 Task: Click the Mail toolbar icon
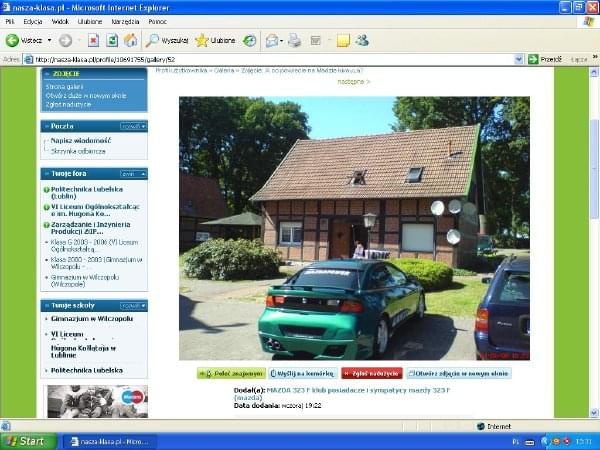click(x=272, y=41)
